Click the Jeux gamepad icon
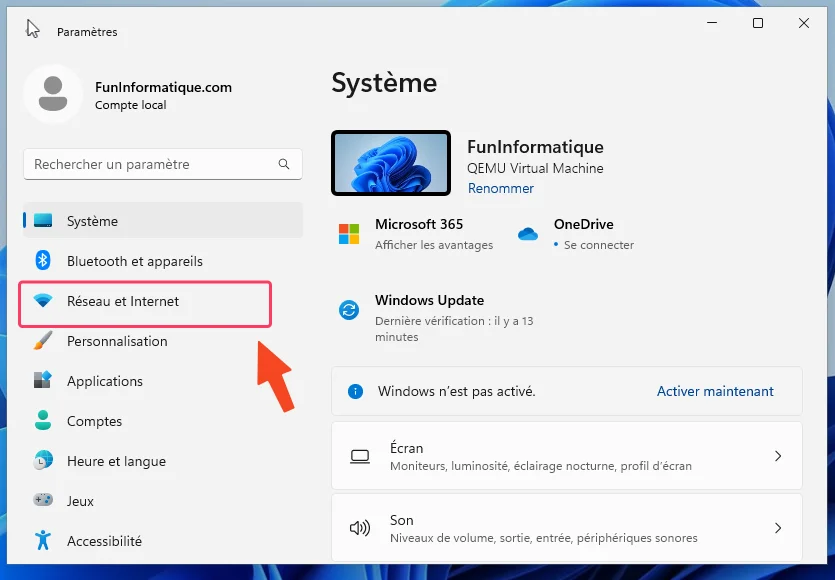Screen dimensions: 835x580 click(x=43, y=500)
